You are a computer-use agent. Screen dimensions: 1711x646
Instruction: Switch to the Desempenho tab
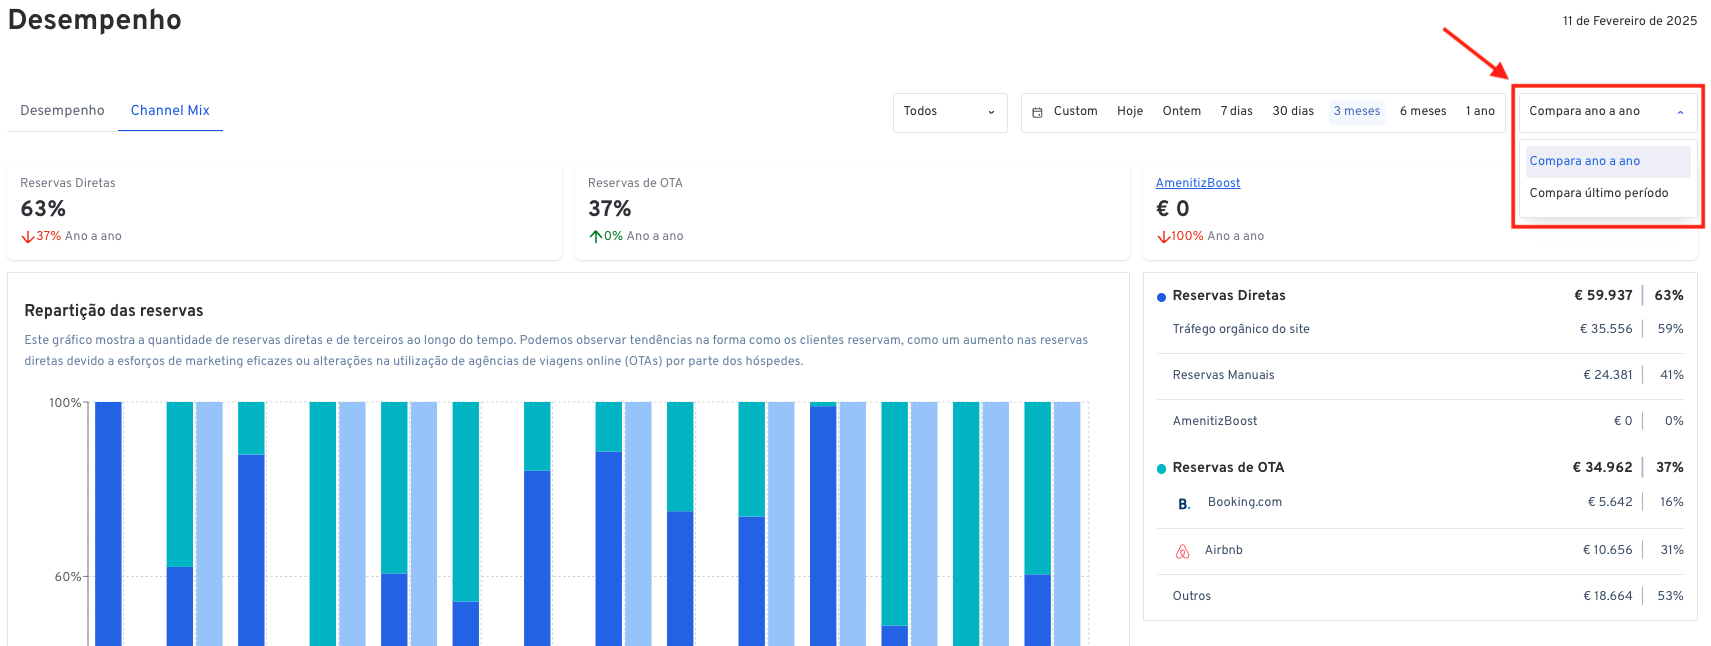62,111
